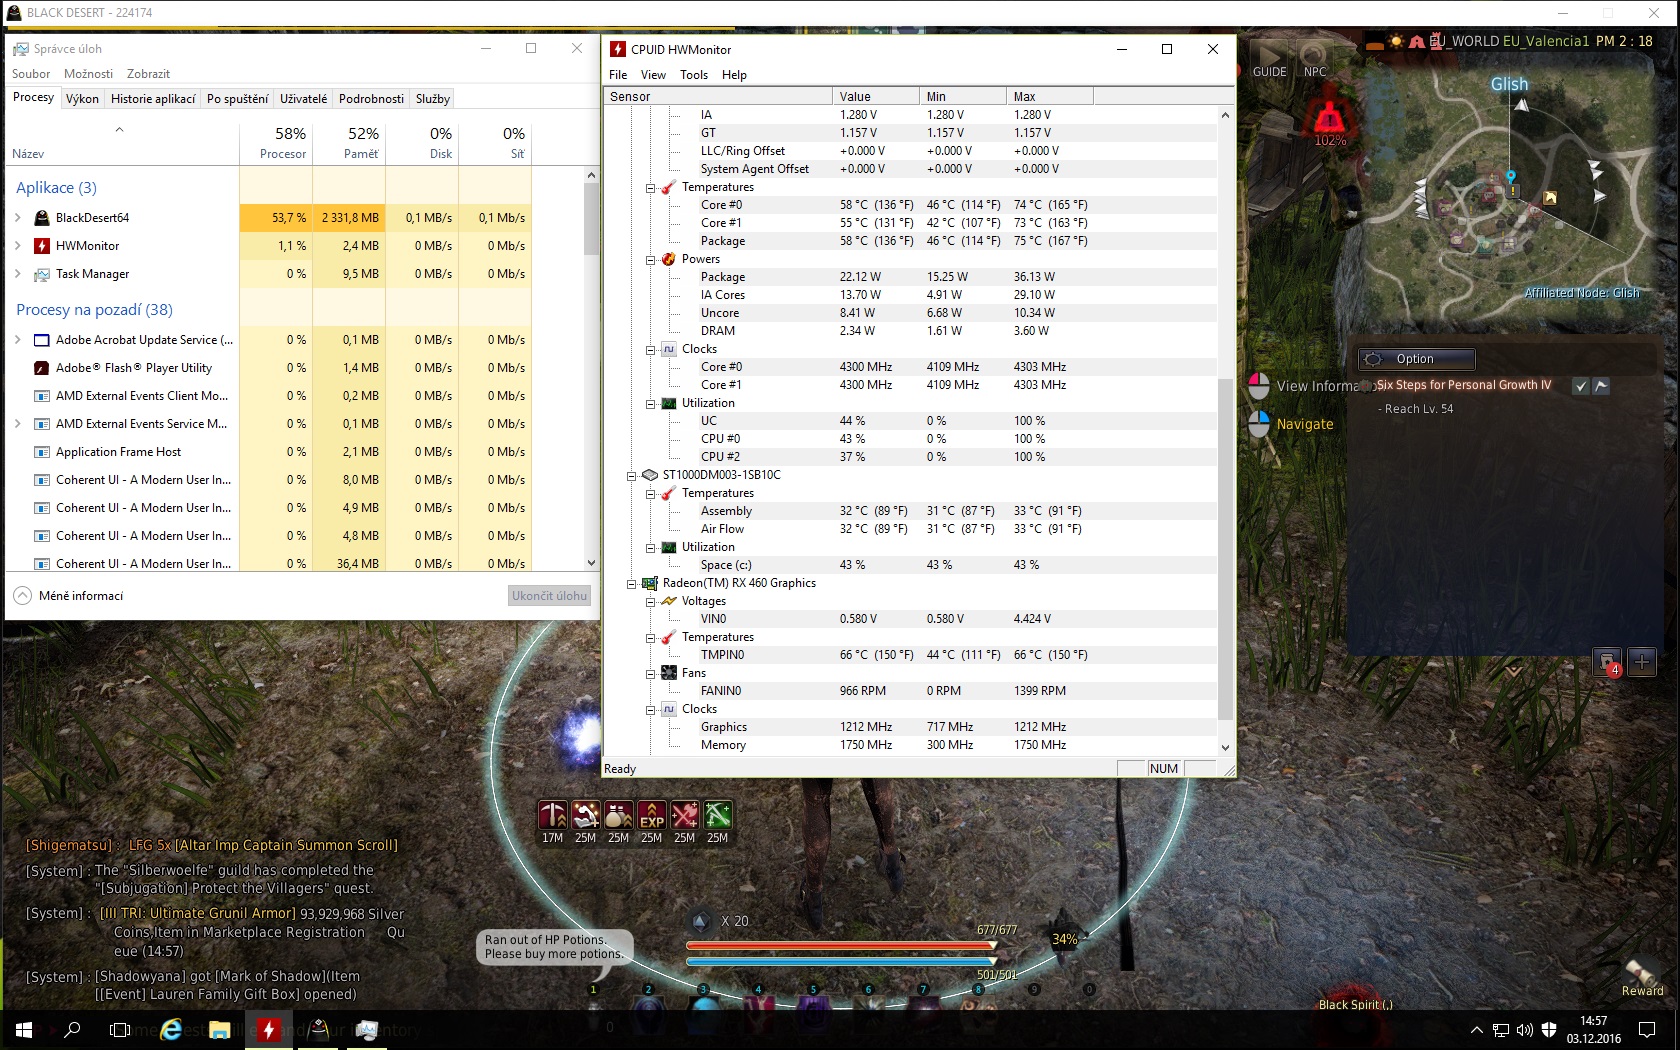Screen dimensions: 1680x1050
Task: Click Navigate label in game
Action: [1305, 424]
